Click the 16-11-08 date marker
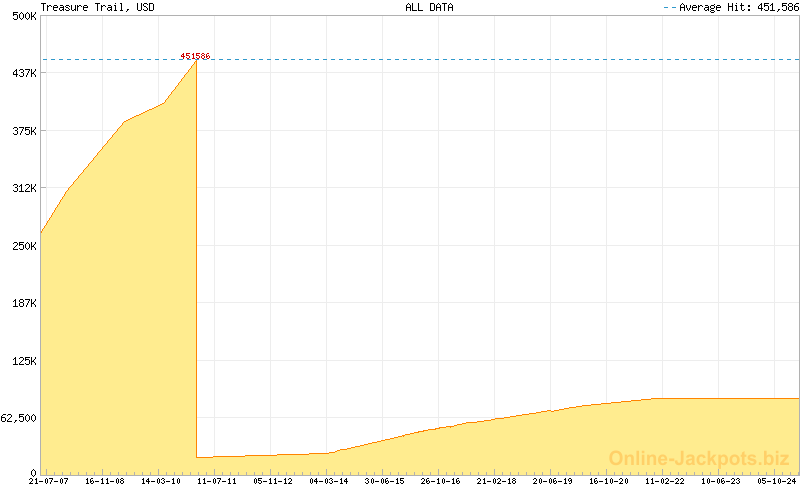Image resolution: width=800 pixels, height=490 pixels. point(104,481)
